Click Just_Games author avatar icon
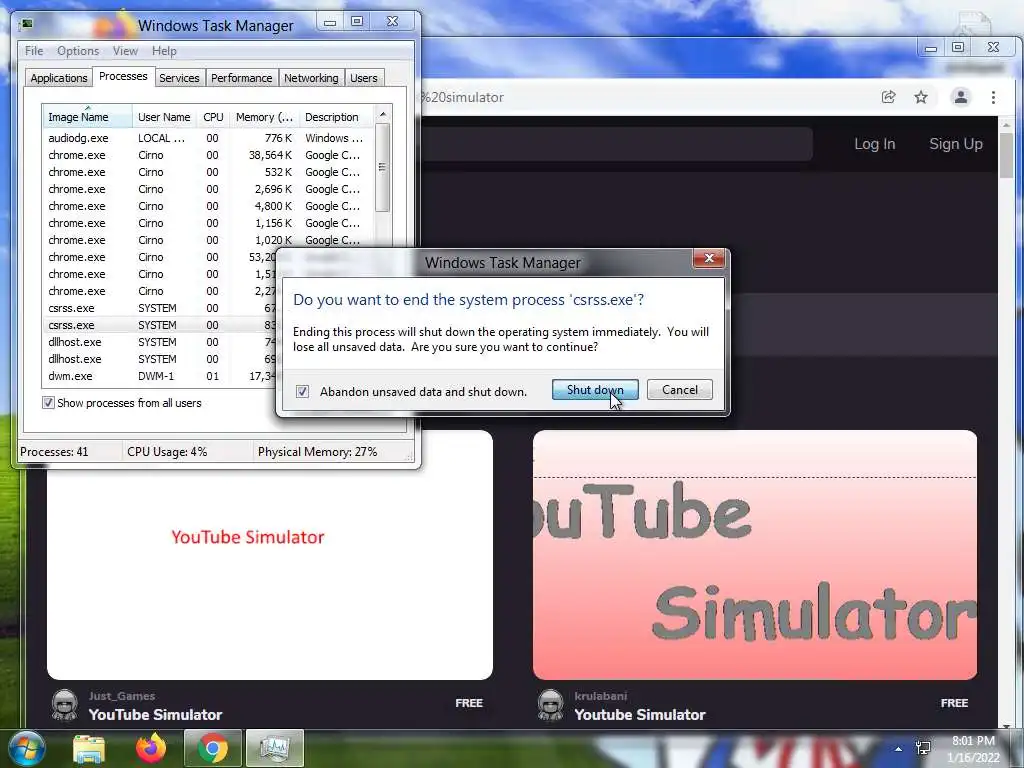Viewport: 1024px width, 768px height. (65, 705)
